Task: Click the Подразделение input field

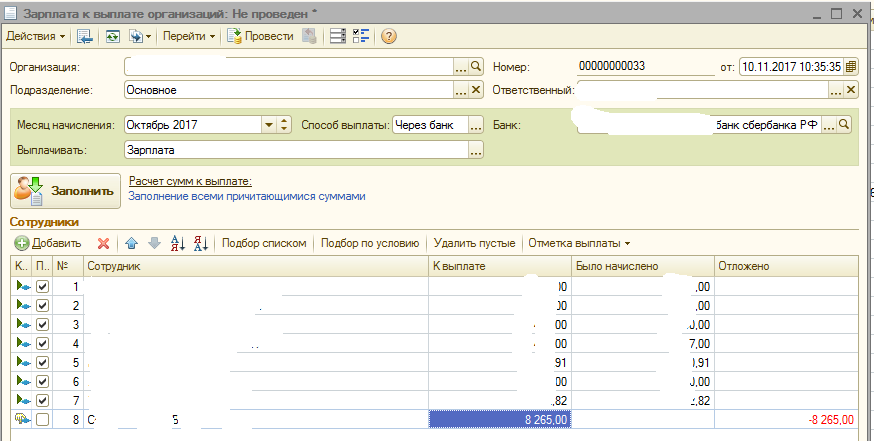Action: point(288,90)
